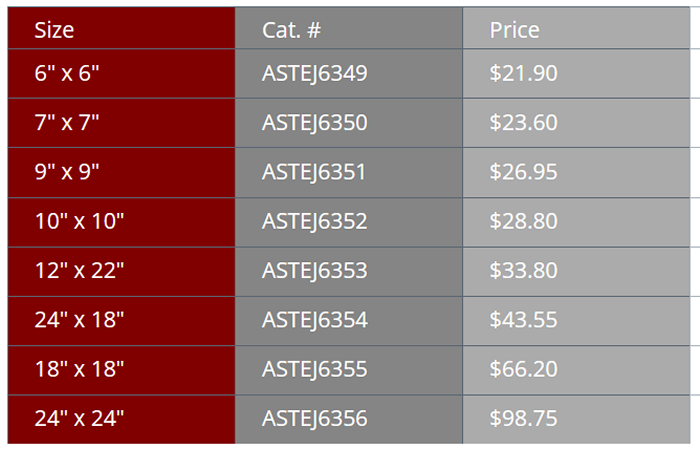Click the $33.80 price cell
700x449 pixels.
click(x=523, y=271)
